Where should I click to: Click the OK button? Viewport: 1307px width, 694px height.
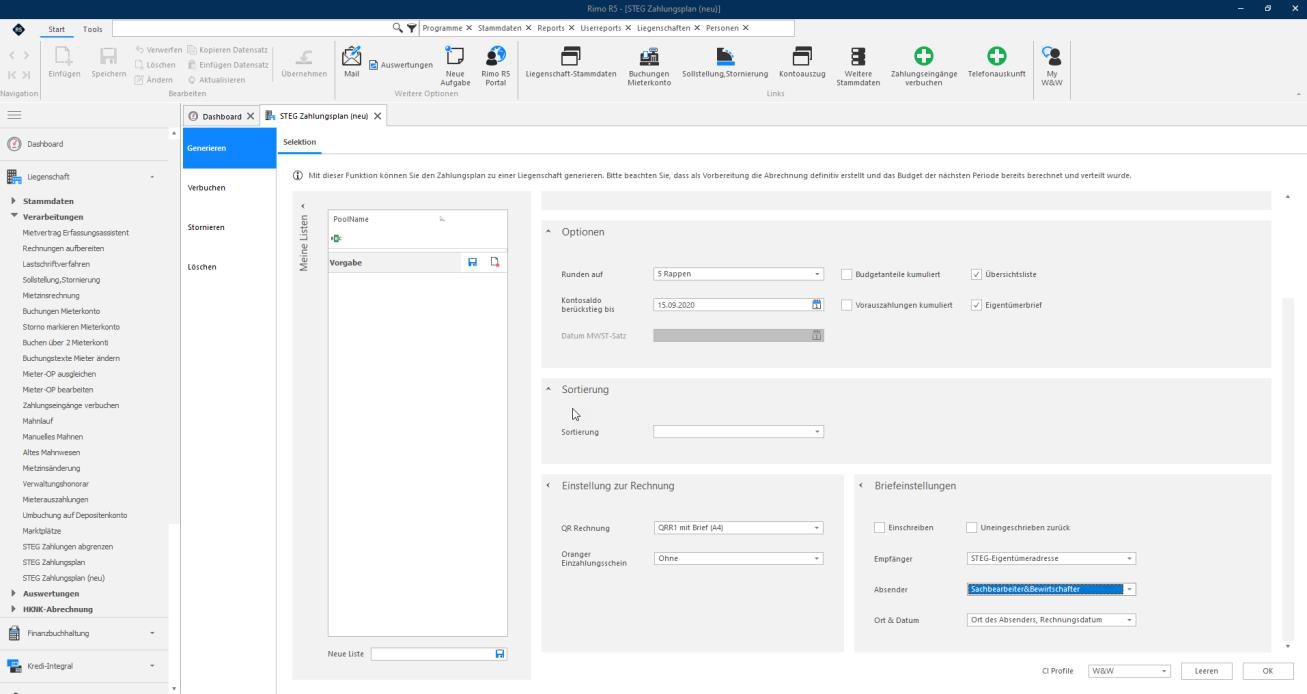point(1267,671)
